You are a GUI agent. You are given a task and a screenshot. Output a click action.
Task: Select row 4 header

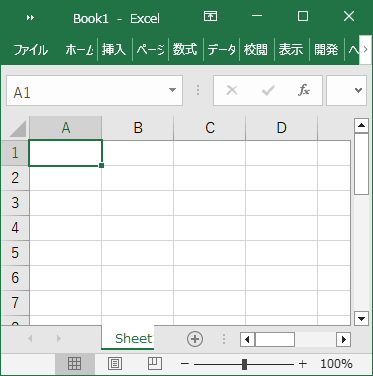point(15,228)
